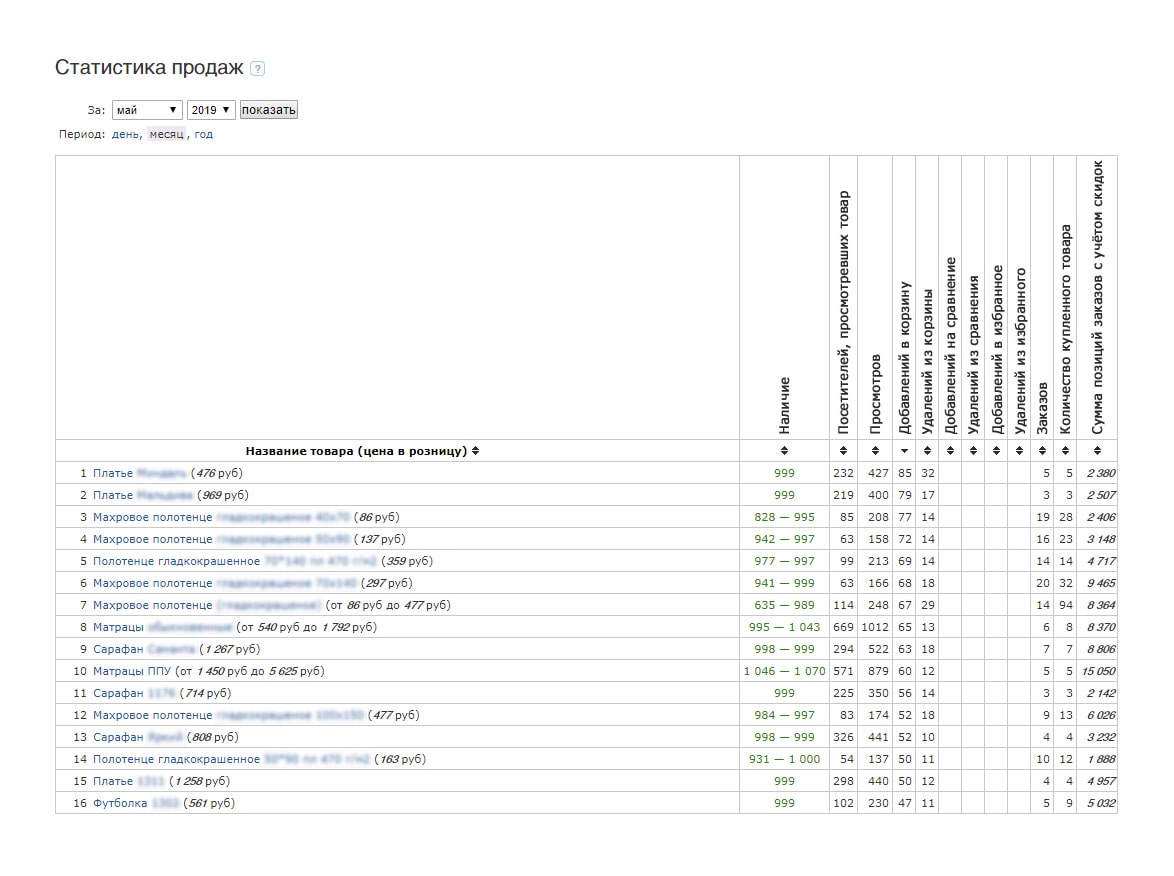
Task: Sort the table by Наличие column
Action: tap(784, 450)
